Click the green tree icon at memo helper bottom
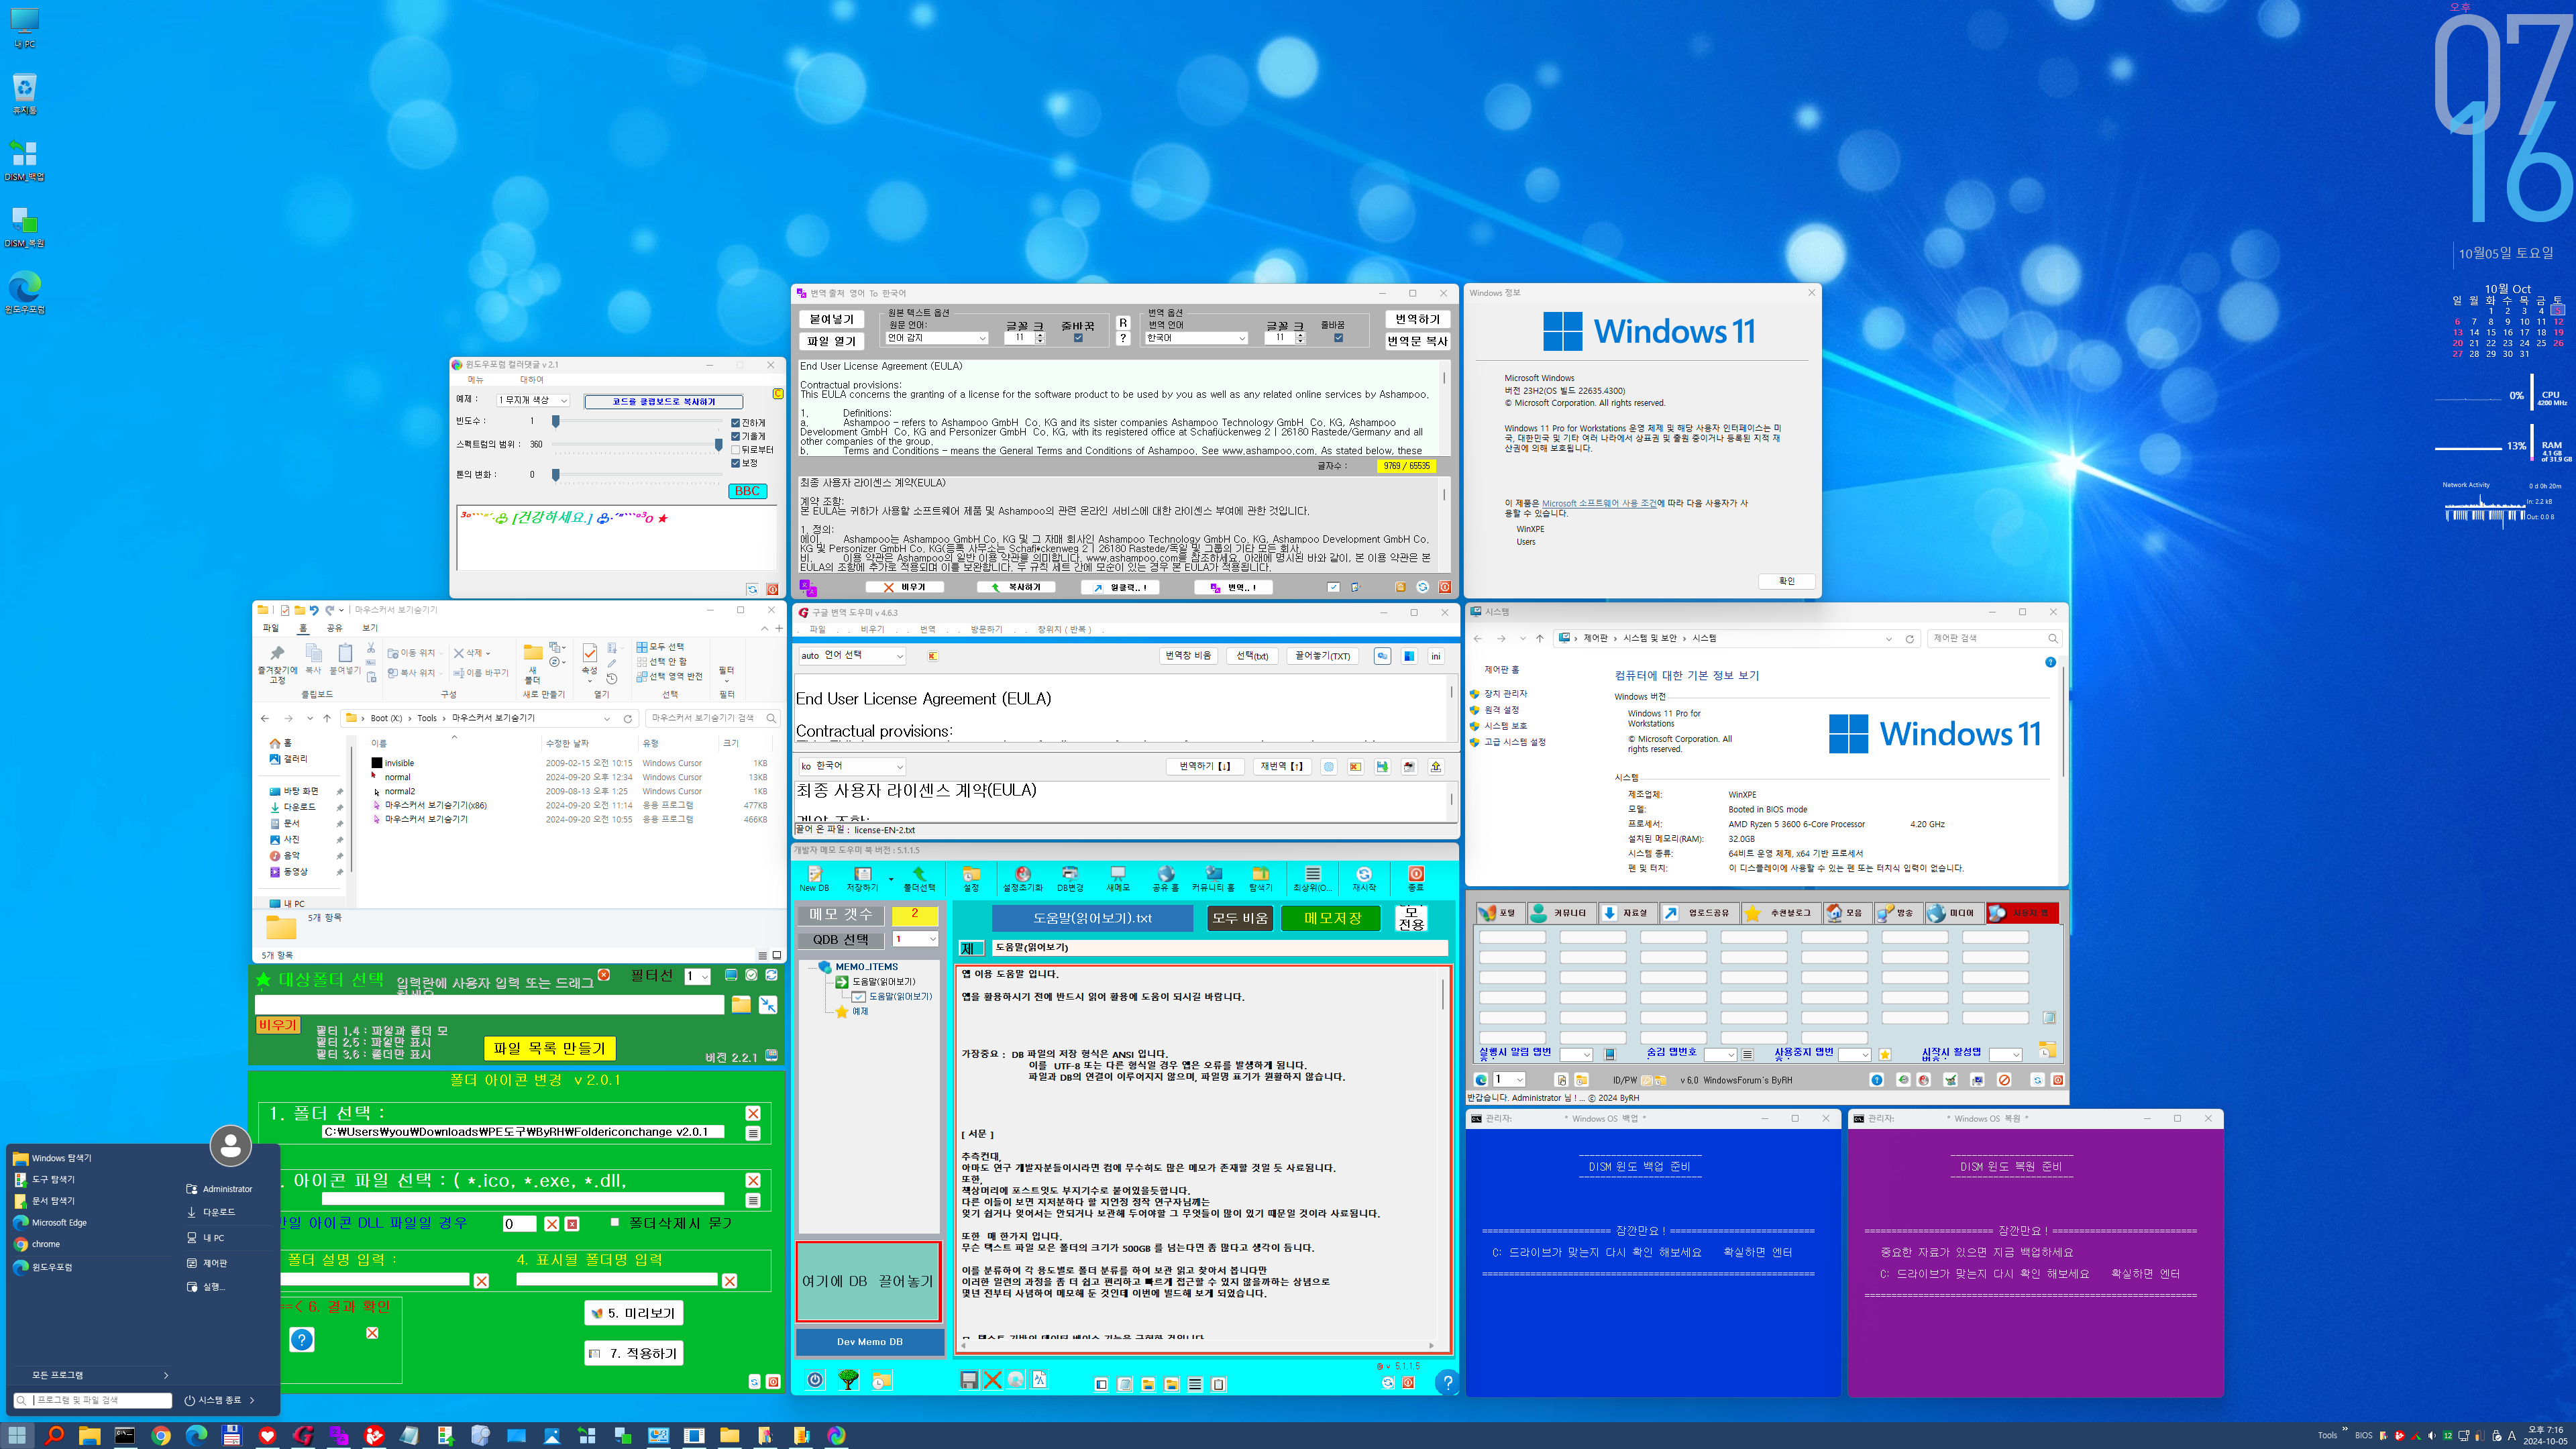 pos(848,1380)
